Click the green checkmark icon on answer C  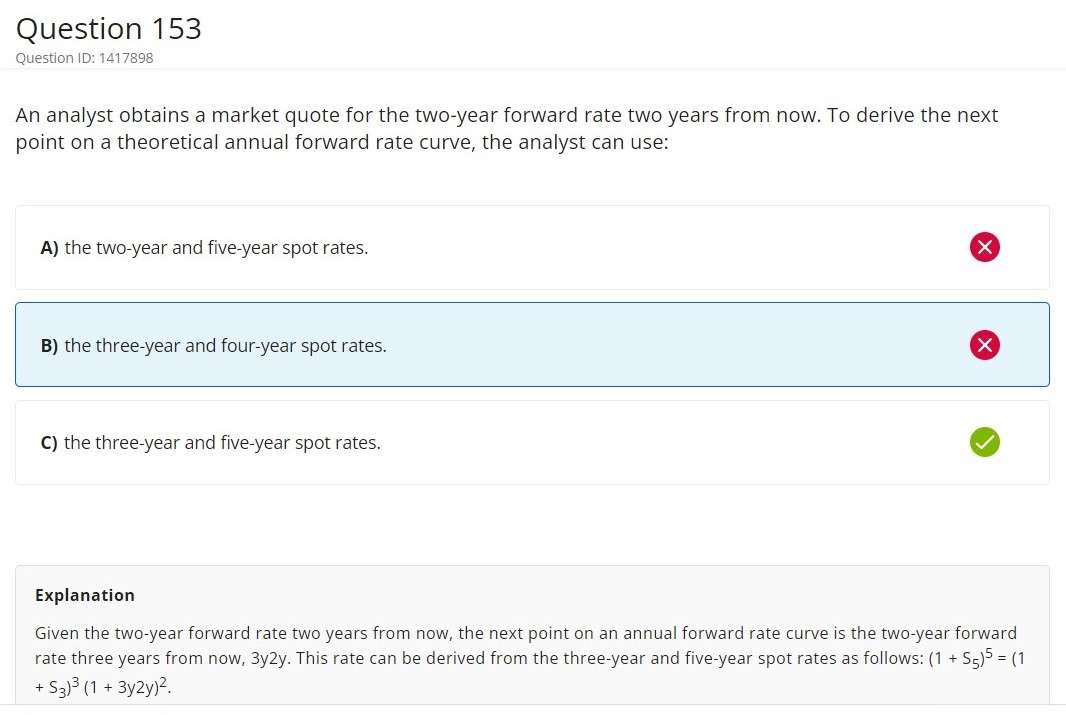pyautogui.click(x=984, y=441)
